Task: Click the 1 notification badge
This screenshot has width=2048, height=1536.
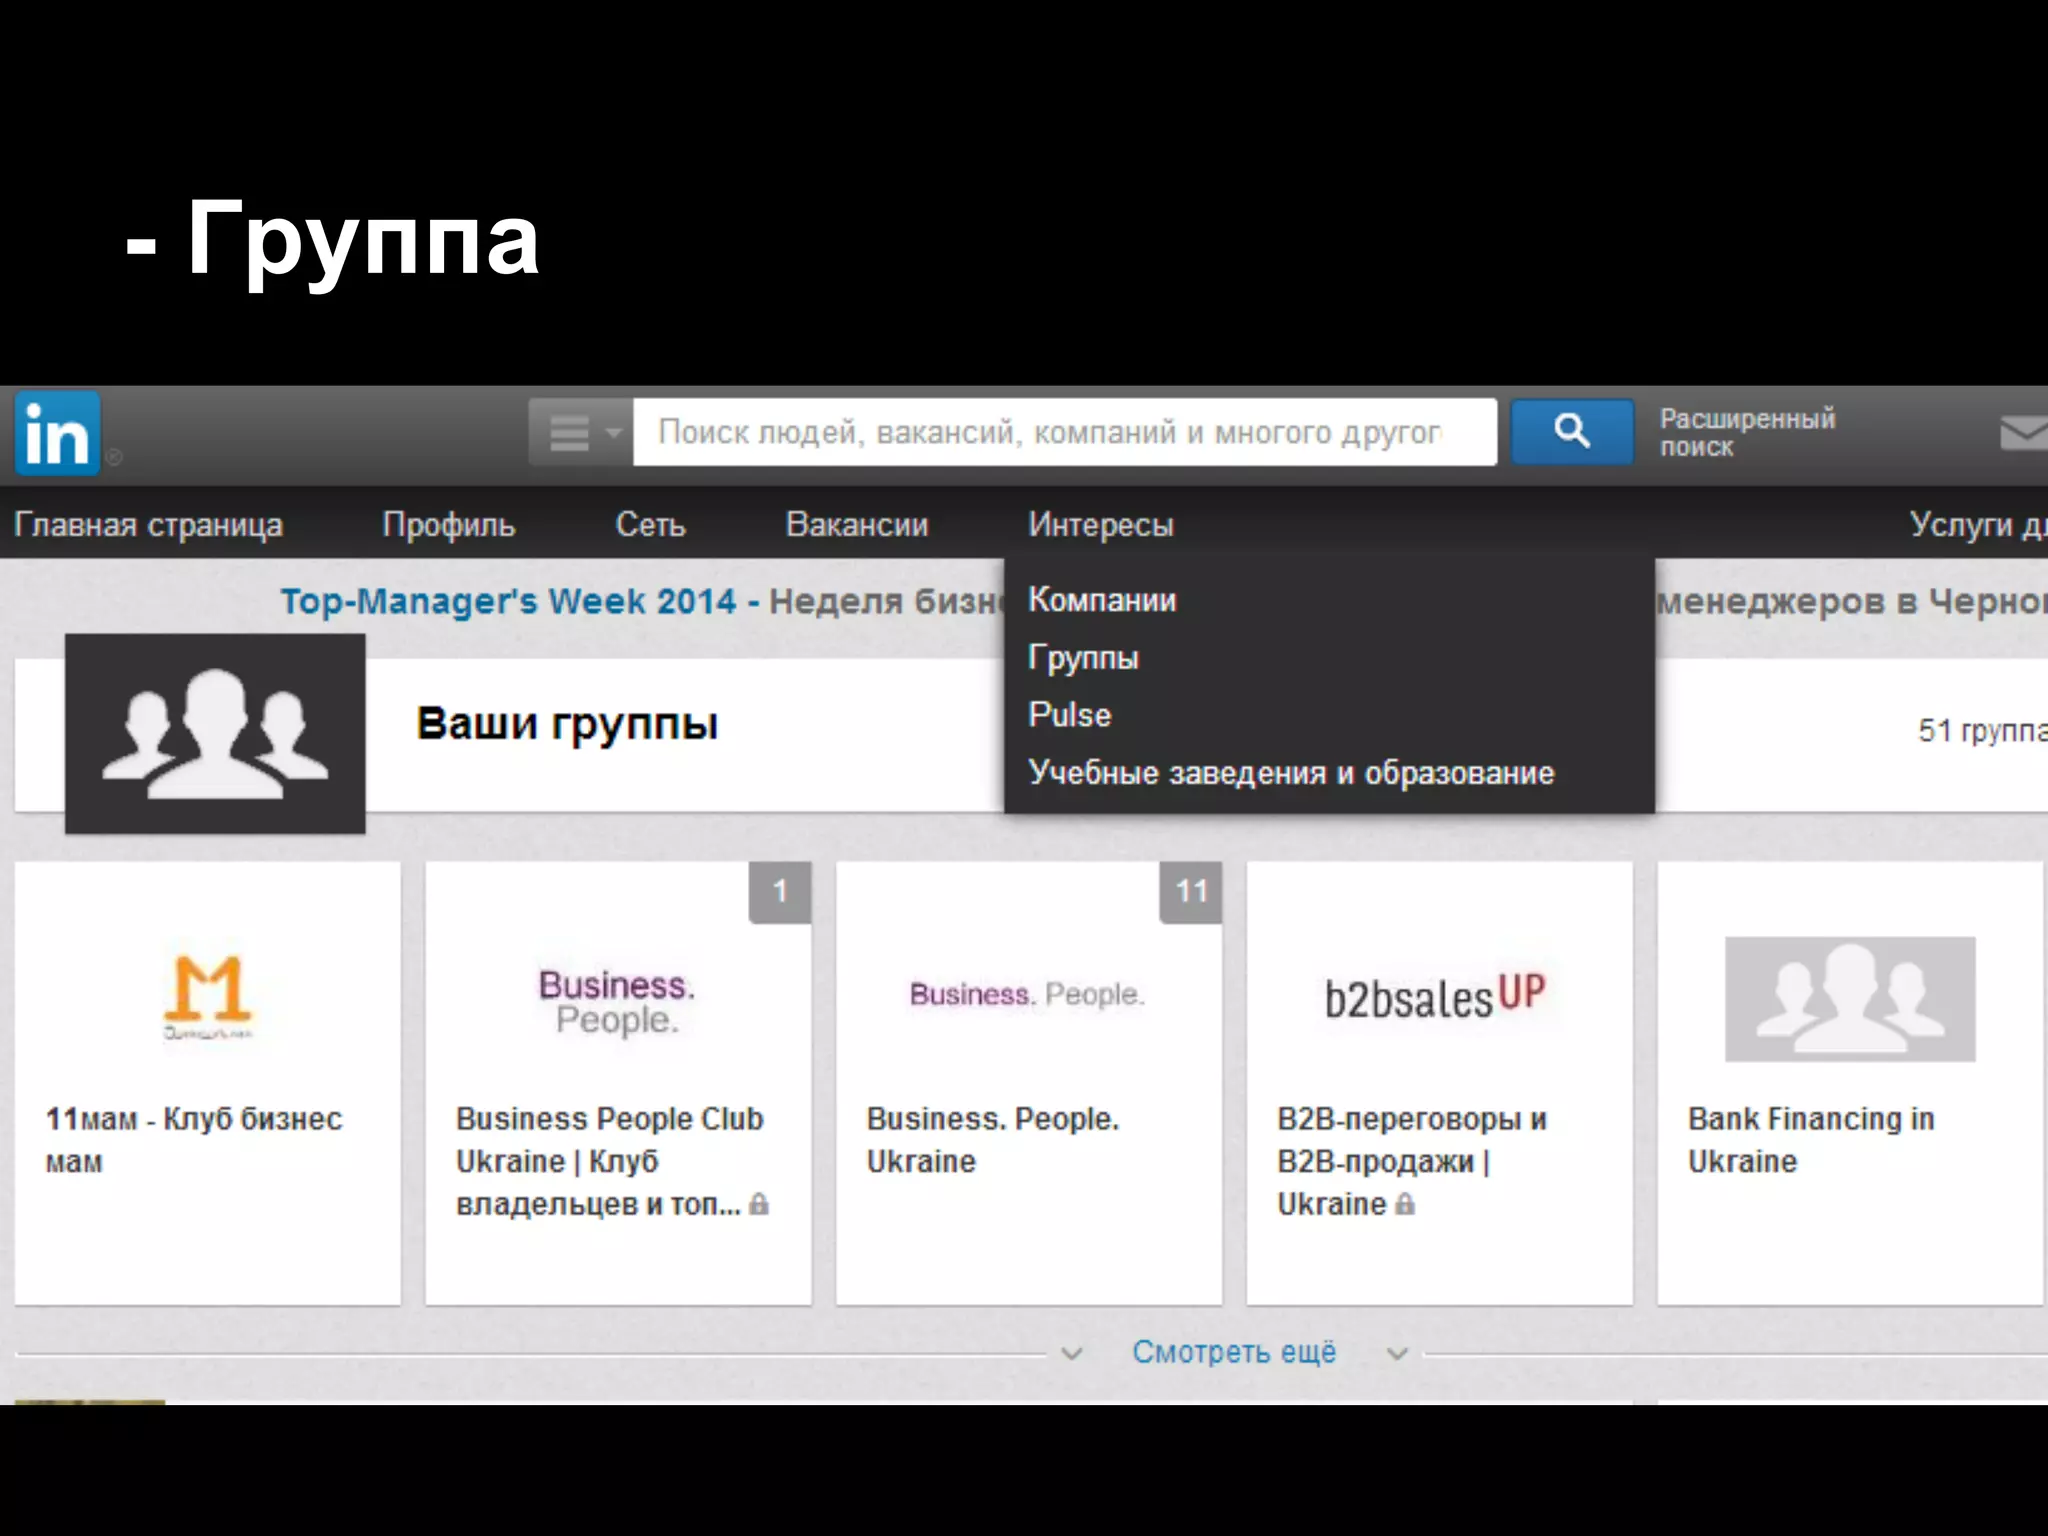Action: (780, 892)
